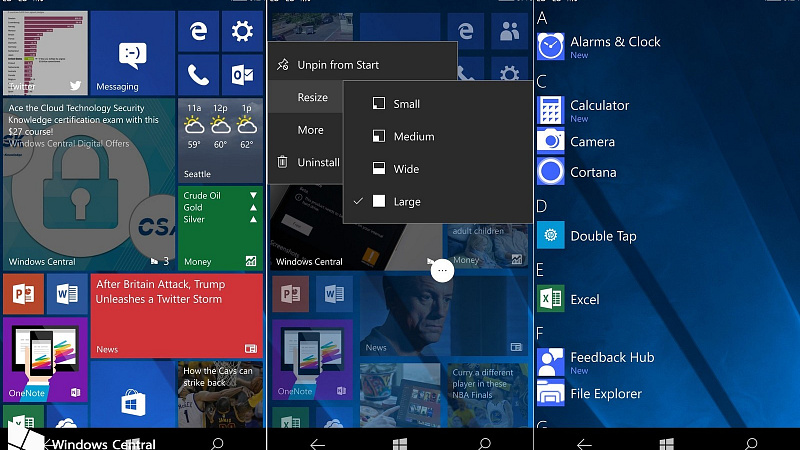Tap the search button under the app list
The image size is (800, 450).
pos(751,444)
